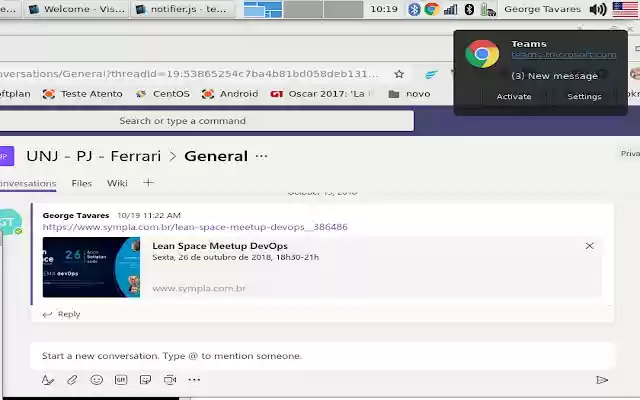
Task: Click the Search or type a command box
Action: [206, 121]
